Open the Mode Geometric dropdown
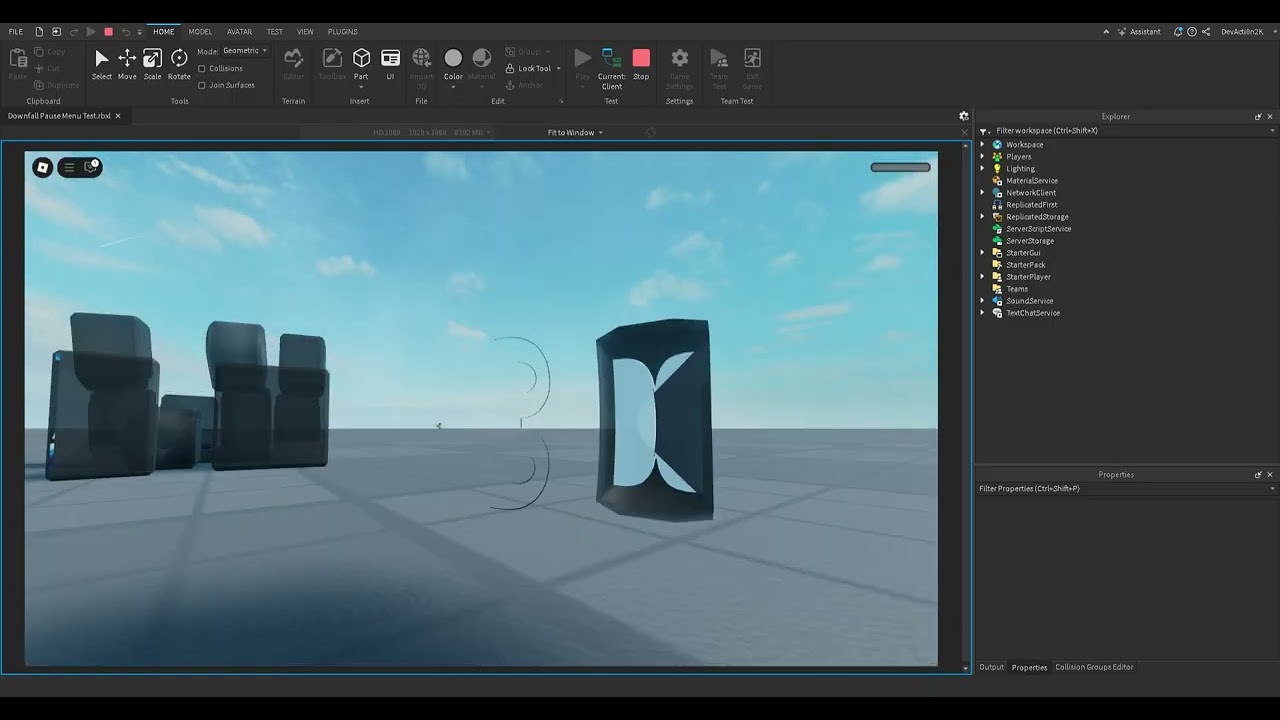 pos(245,51)
